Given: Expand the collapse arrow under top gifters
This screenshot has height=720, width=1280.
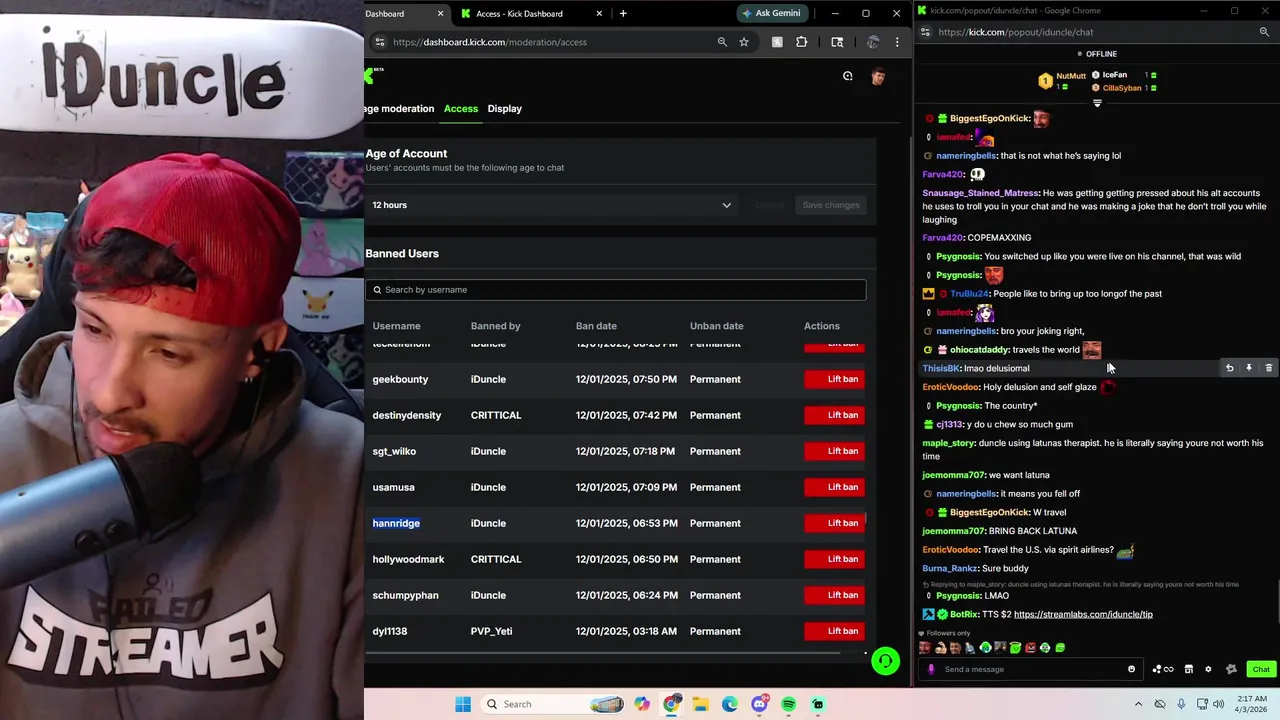Looking at the screenshot, I should (x=1097, y=103).
